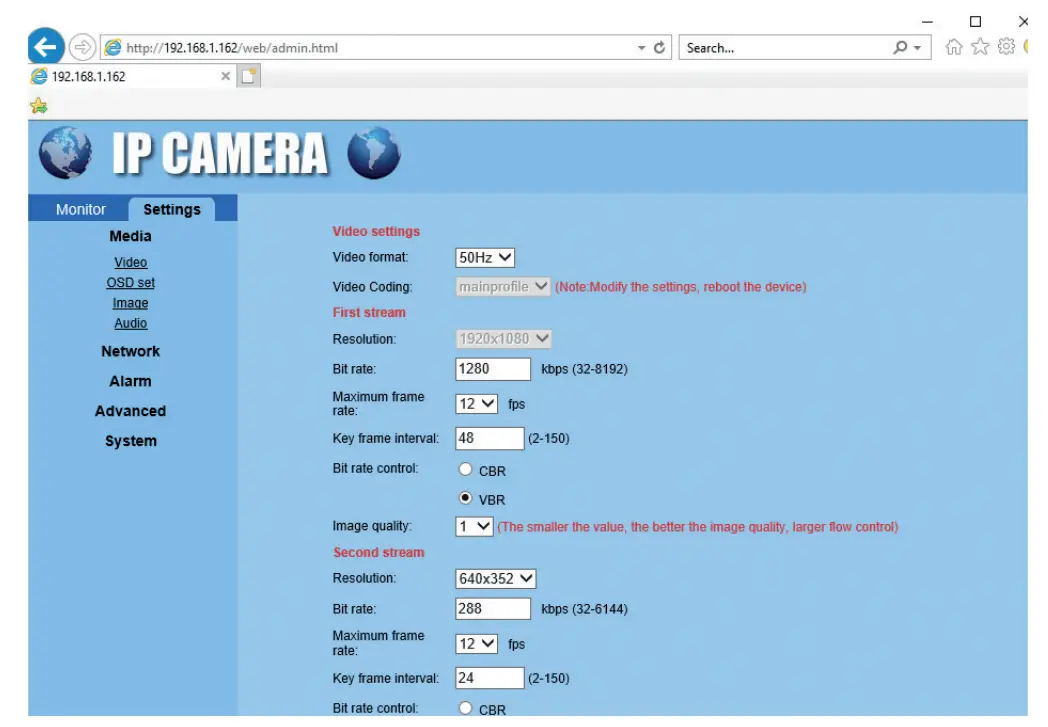
Task: Go to the Audio settings link
Action: 130,323
